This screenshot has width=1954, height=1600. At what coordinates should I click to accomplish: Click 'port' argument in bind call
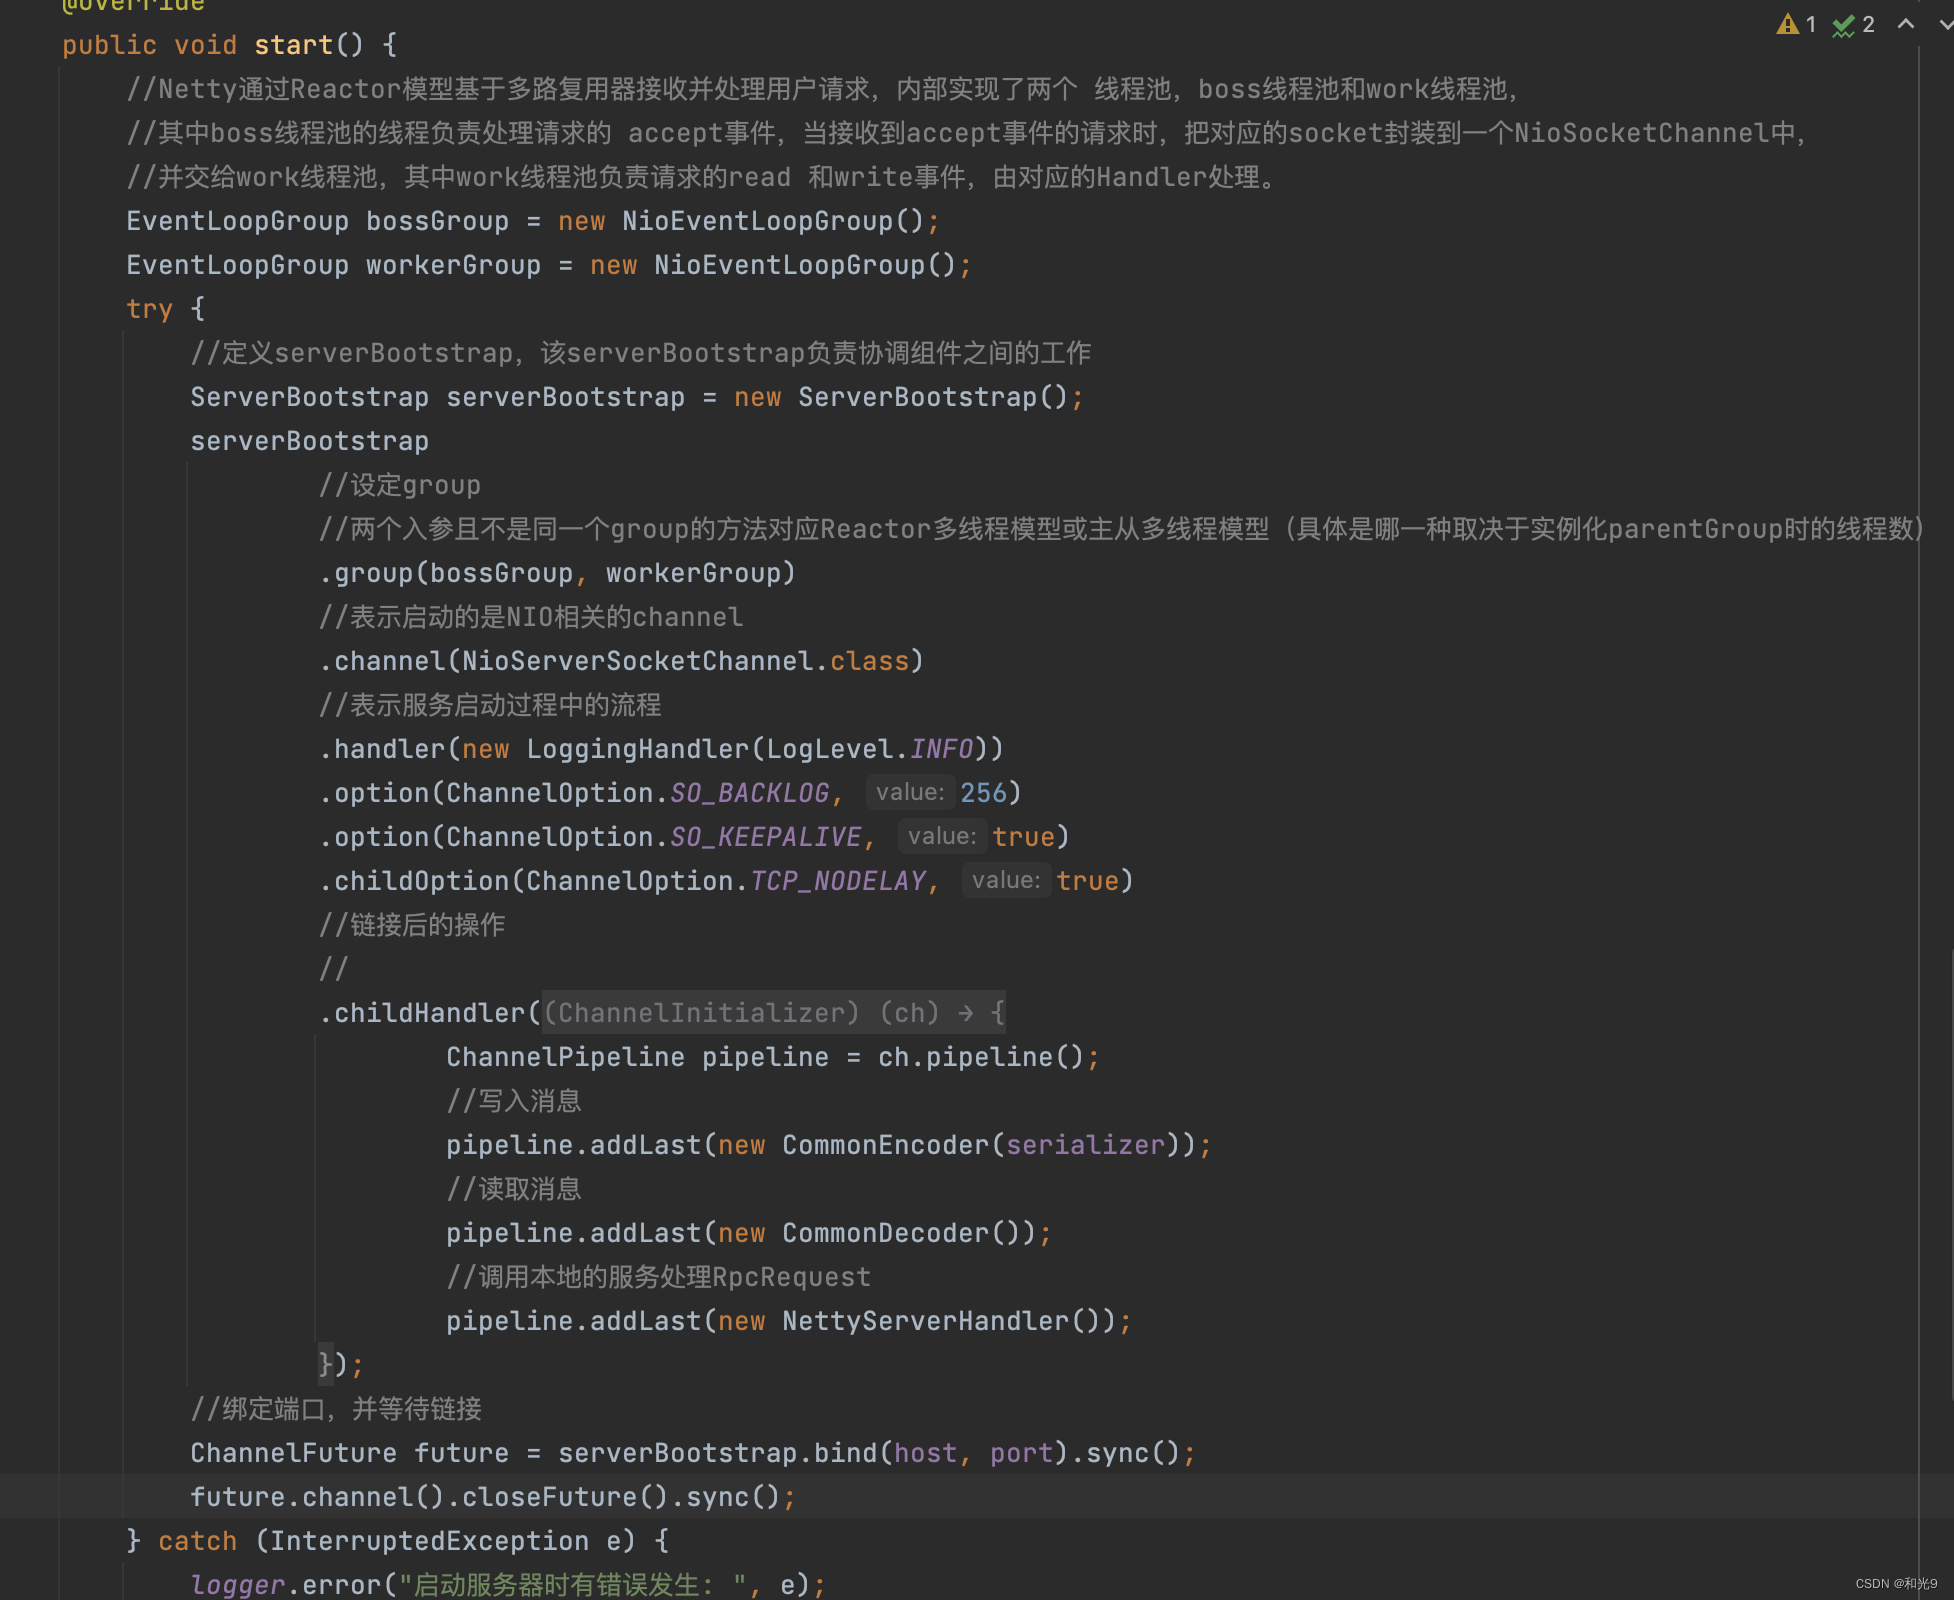(1021, 1453)
